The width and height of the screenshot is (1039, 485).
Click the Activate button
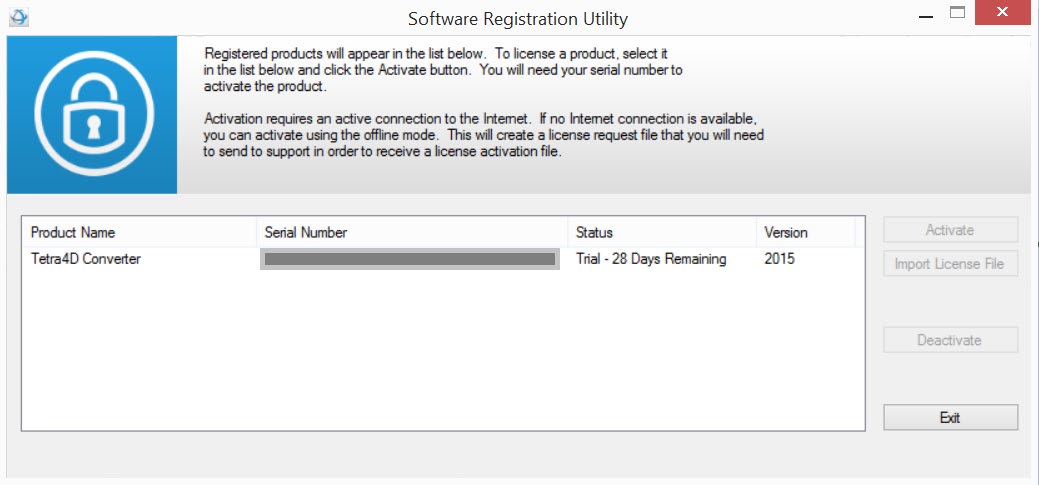pyautogui.click(x=950, y=230)
